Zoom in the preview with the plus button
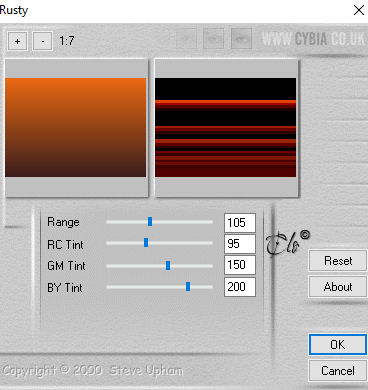The width and height of the screenshot is (368, 390). click(17, 41)
